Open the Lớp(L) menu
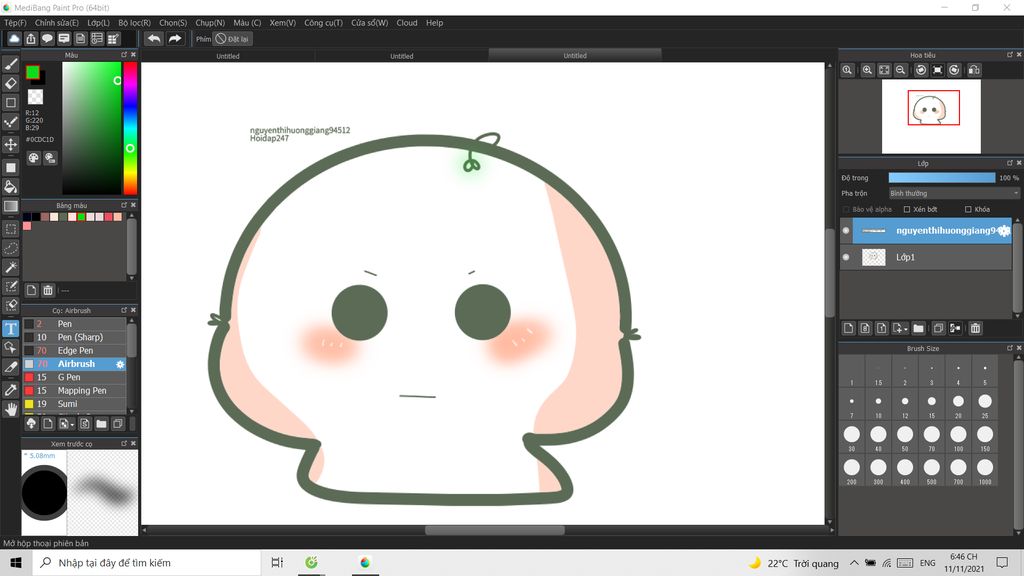The image size is (1024, 576). click(99, 23)
